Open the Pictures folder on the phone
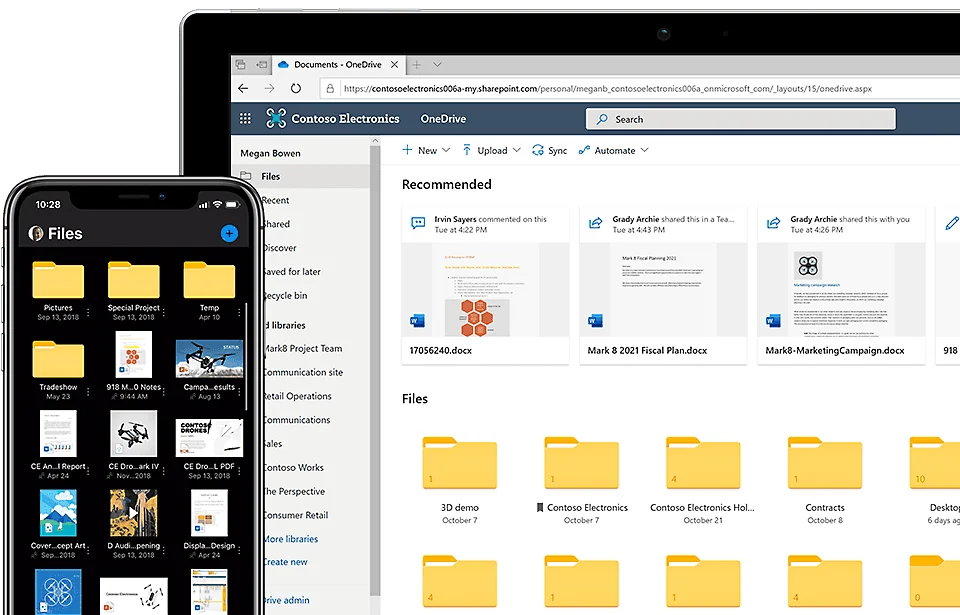Screen dimensions: 960x615 (x=58, y=280)
